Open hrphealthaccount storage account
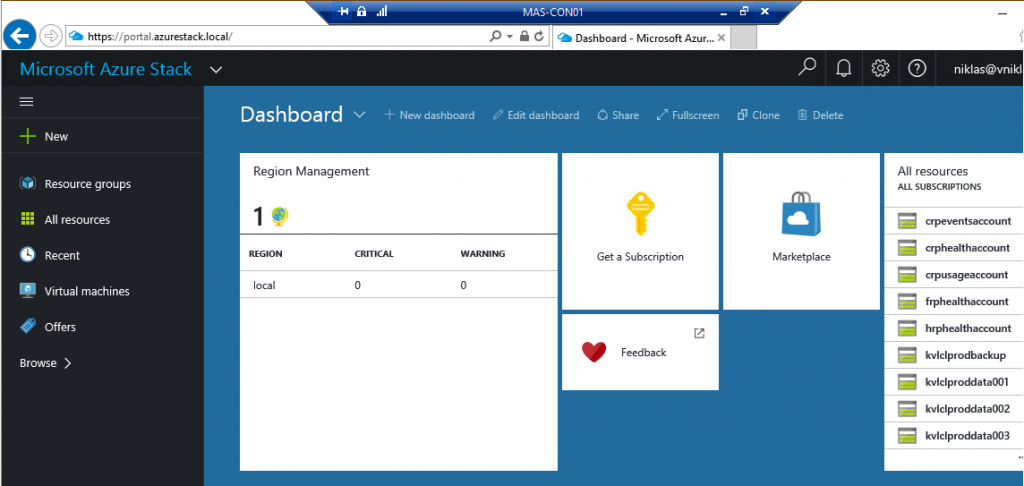1024x486 pixels. (954, 328)
